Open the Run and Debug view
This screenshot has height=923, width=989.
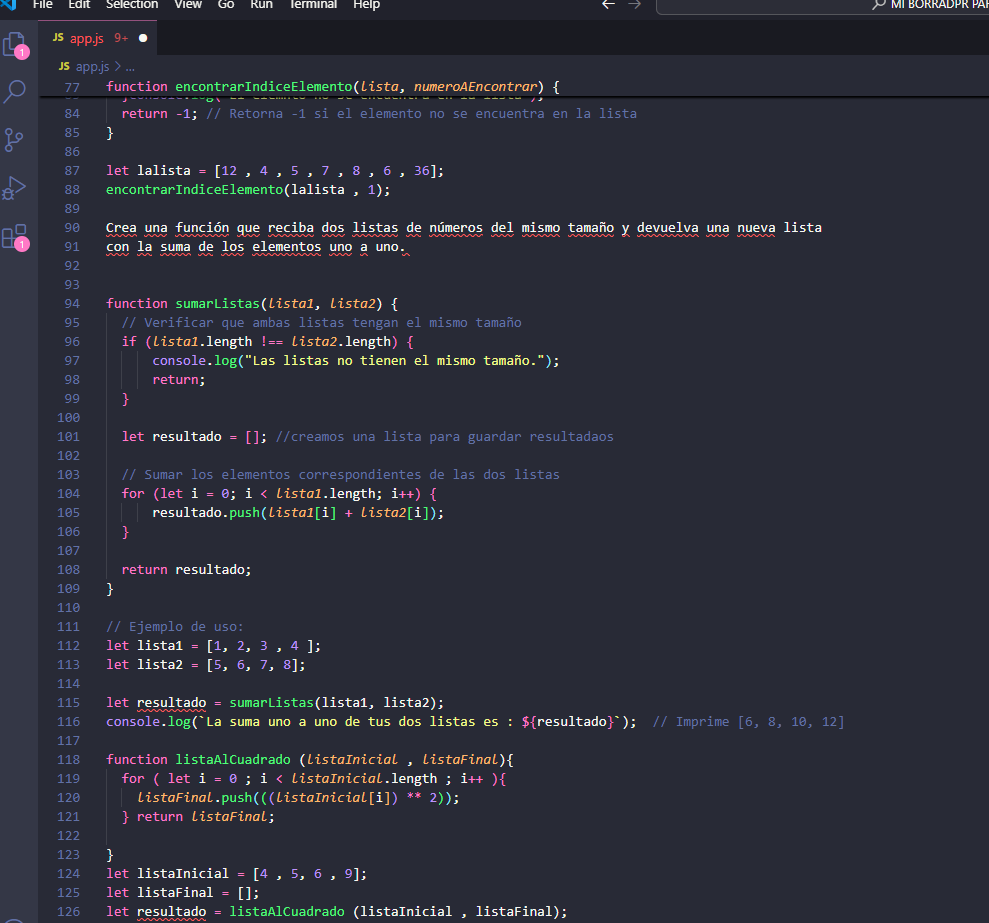(15, 188)
